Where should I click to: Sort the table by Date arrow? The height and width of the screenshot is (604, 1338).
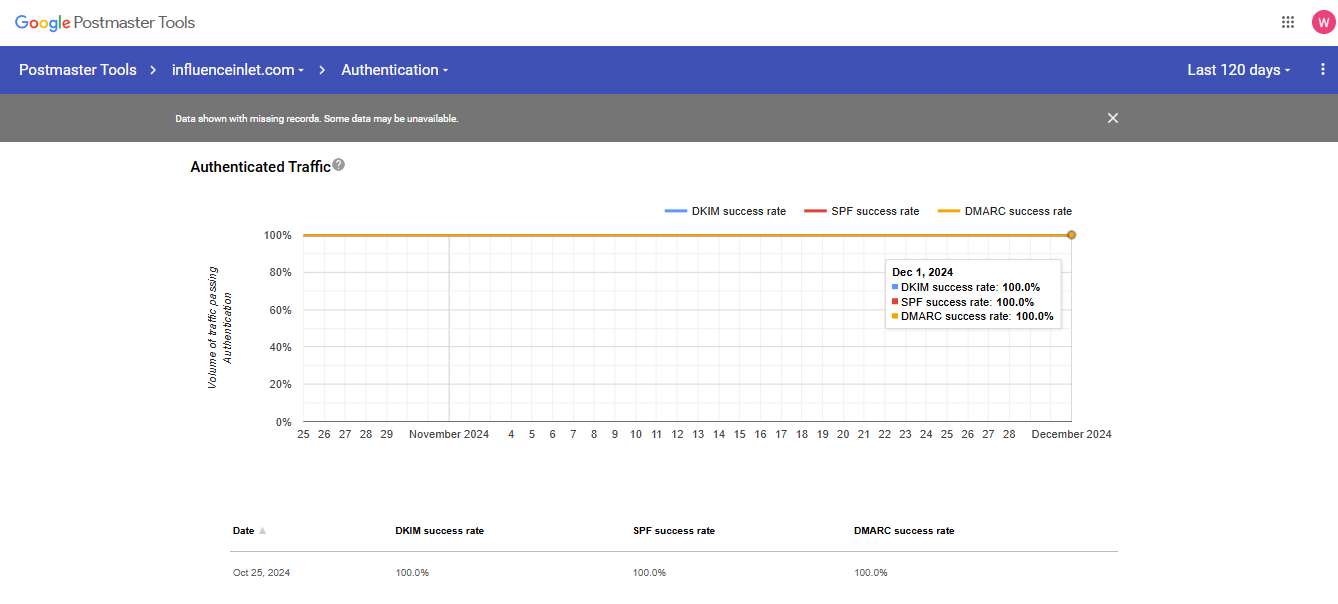[262, 531]
